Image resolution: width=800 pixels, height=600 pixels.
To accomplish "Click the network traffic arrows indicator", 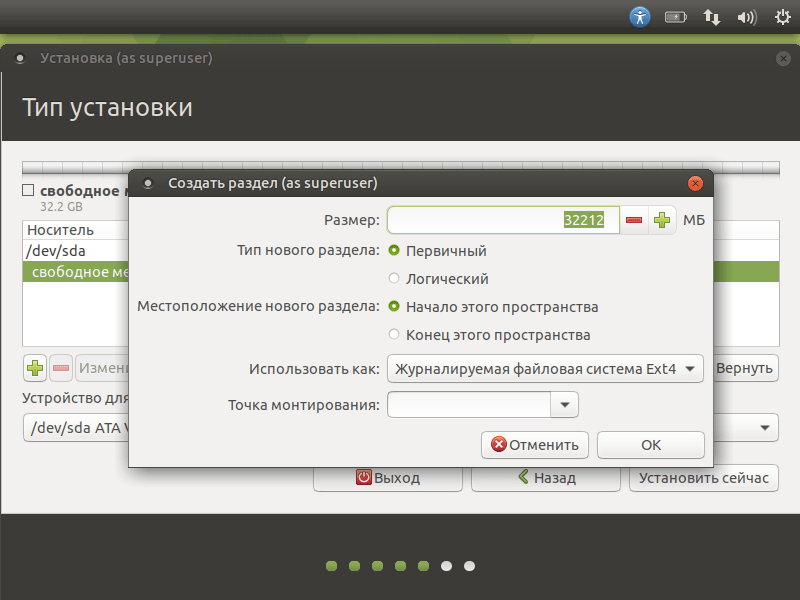I will pyautogui.click(x=710, y=16).
